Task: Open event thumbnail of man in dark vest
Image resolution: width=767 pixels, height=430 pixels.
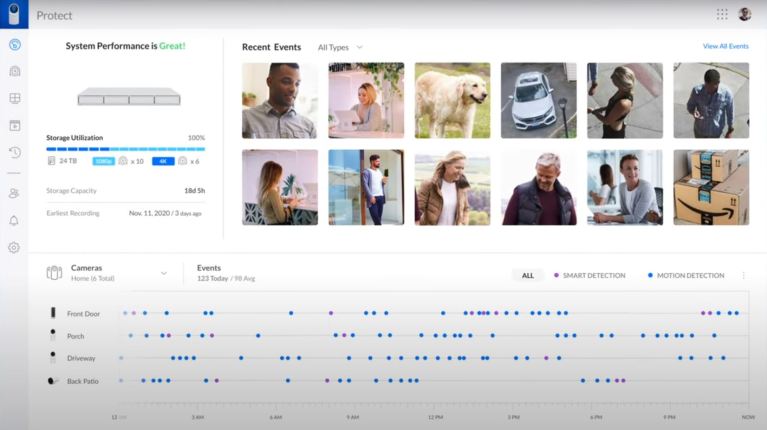Action: click(539, 187)
